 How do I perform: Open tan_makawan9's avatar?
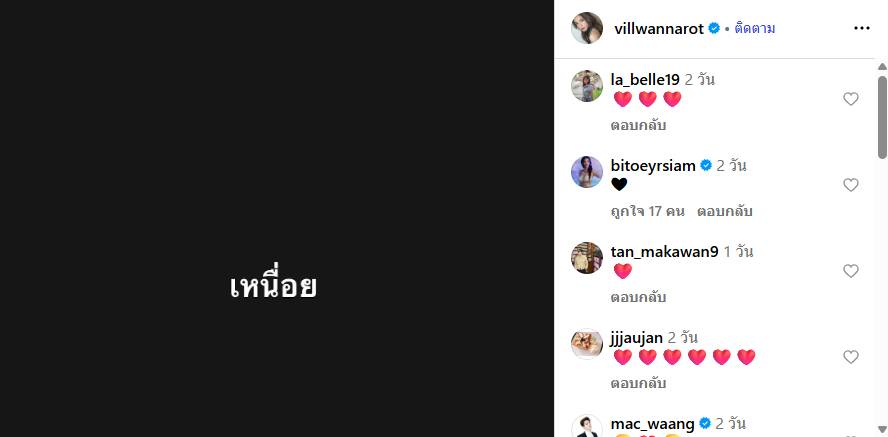pyautogui.click(x=587, y=258)
